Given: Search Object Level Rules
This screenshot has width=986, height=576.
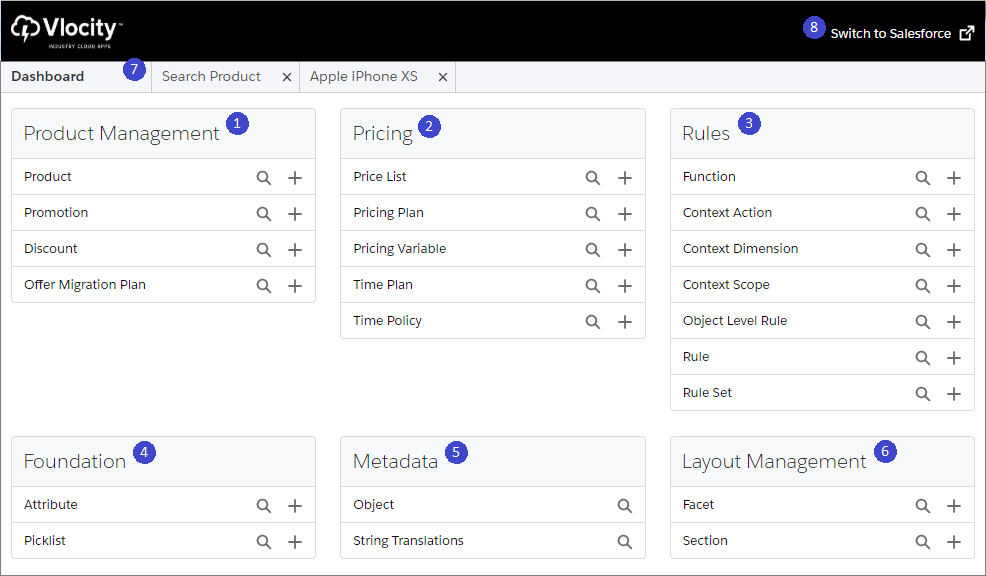Looking at the screenshot, I should 922,322.
